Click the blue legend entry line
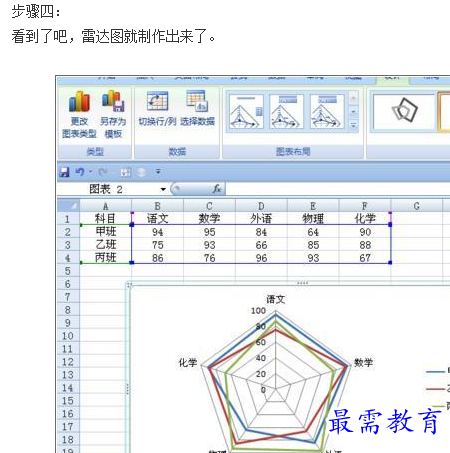Screen dimensions: 450x453 pyautogui.click(x=435, y=371)
